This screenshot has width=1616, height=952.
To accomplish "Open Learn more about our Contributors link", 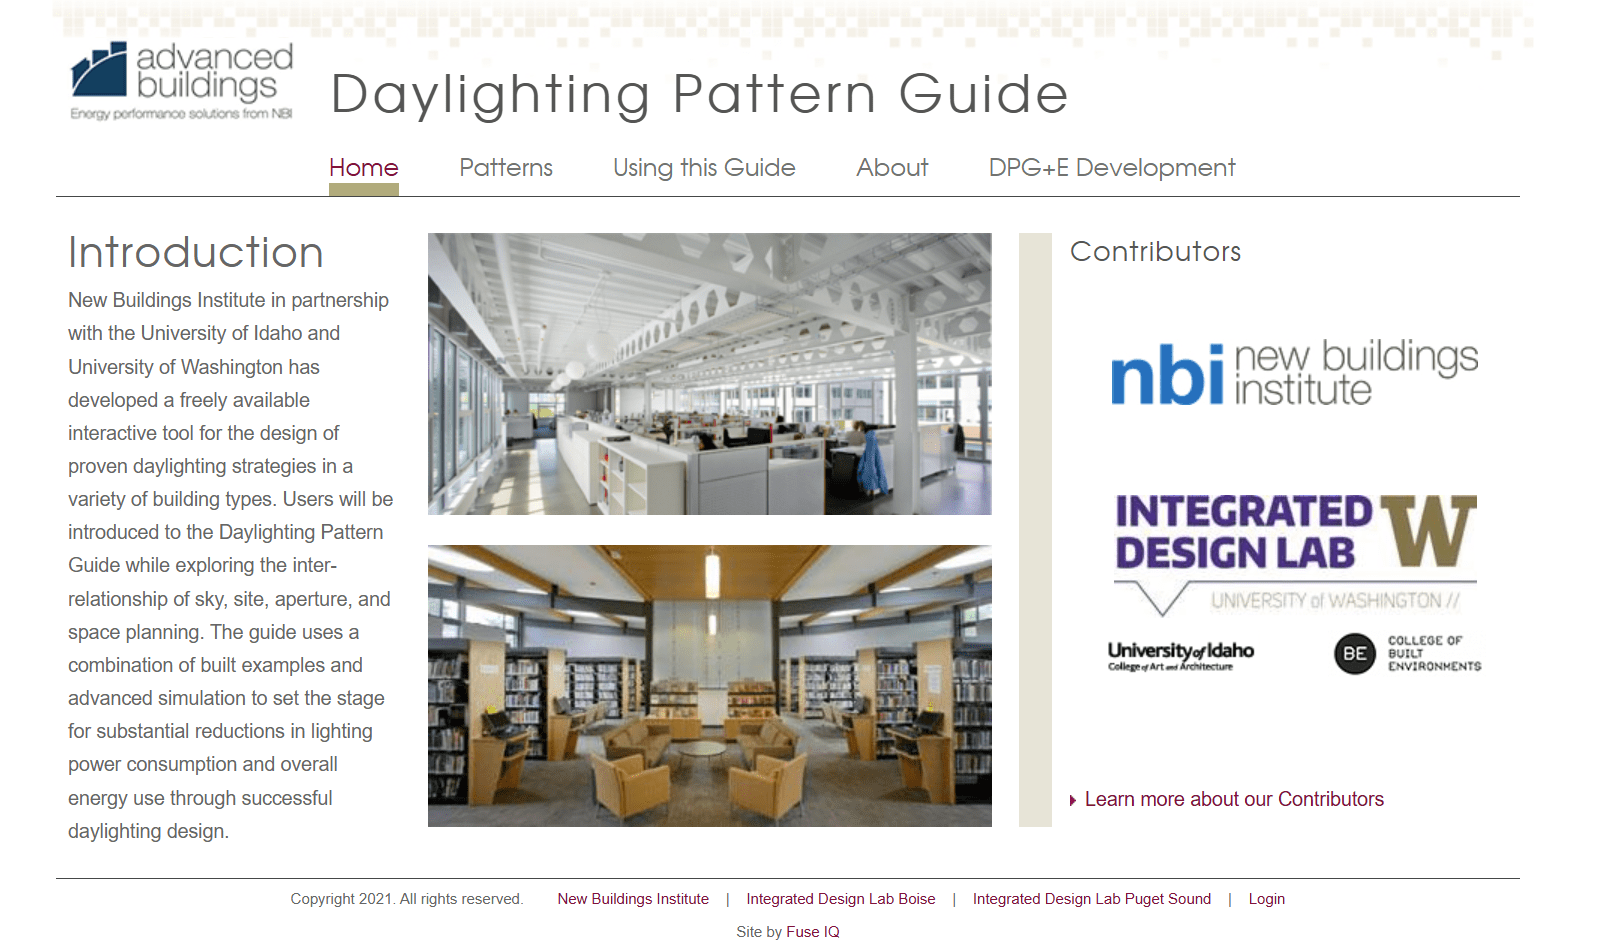I will 1234,799.
